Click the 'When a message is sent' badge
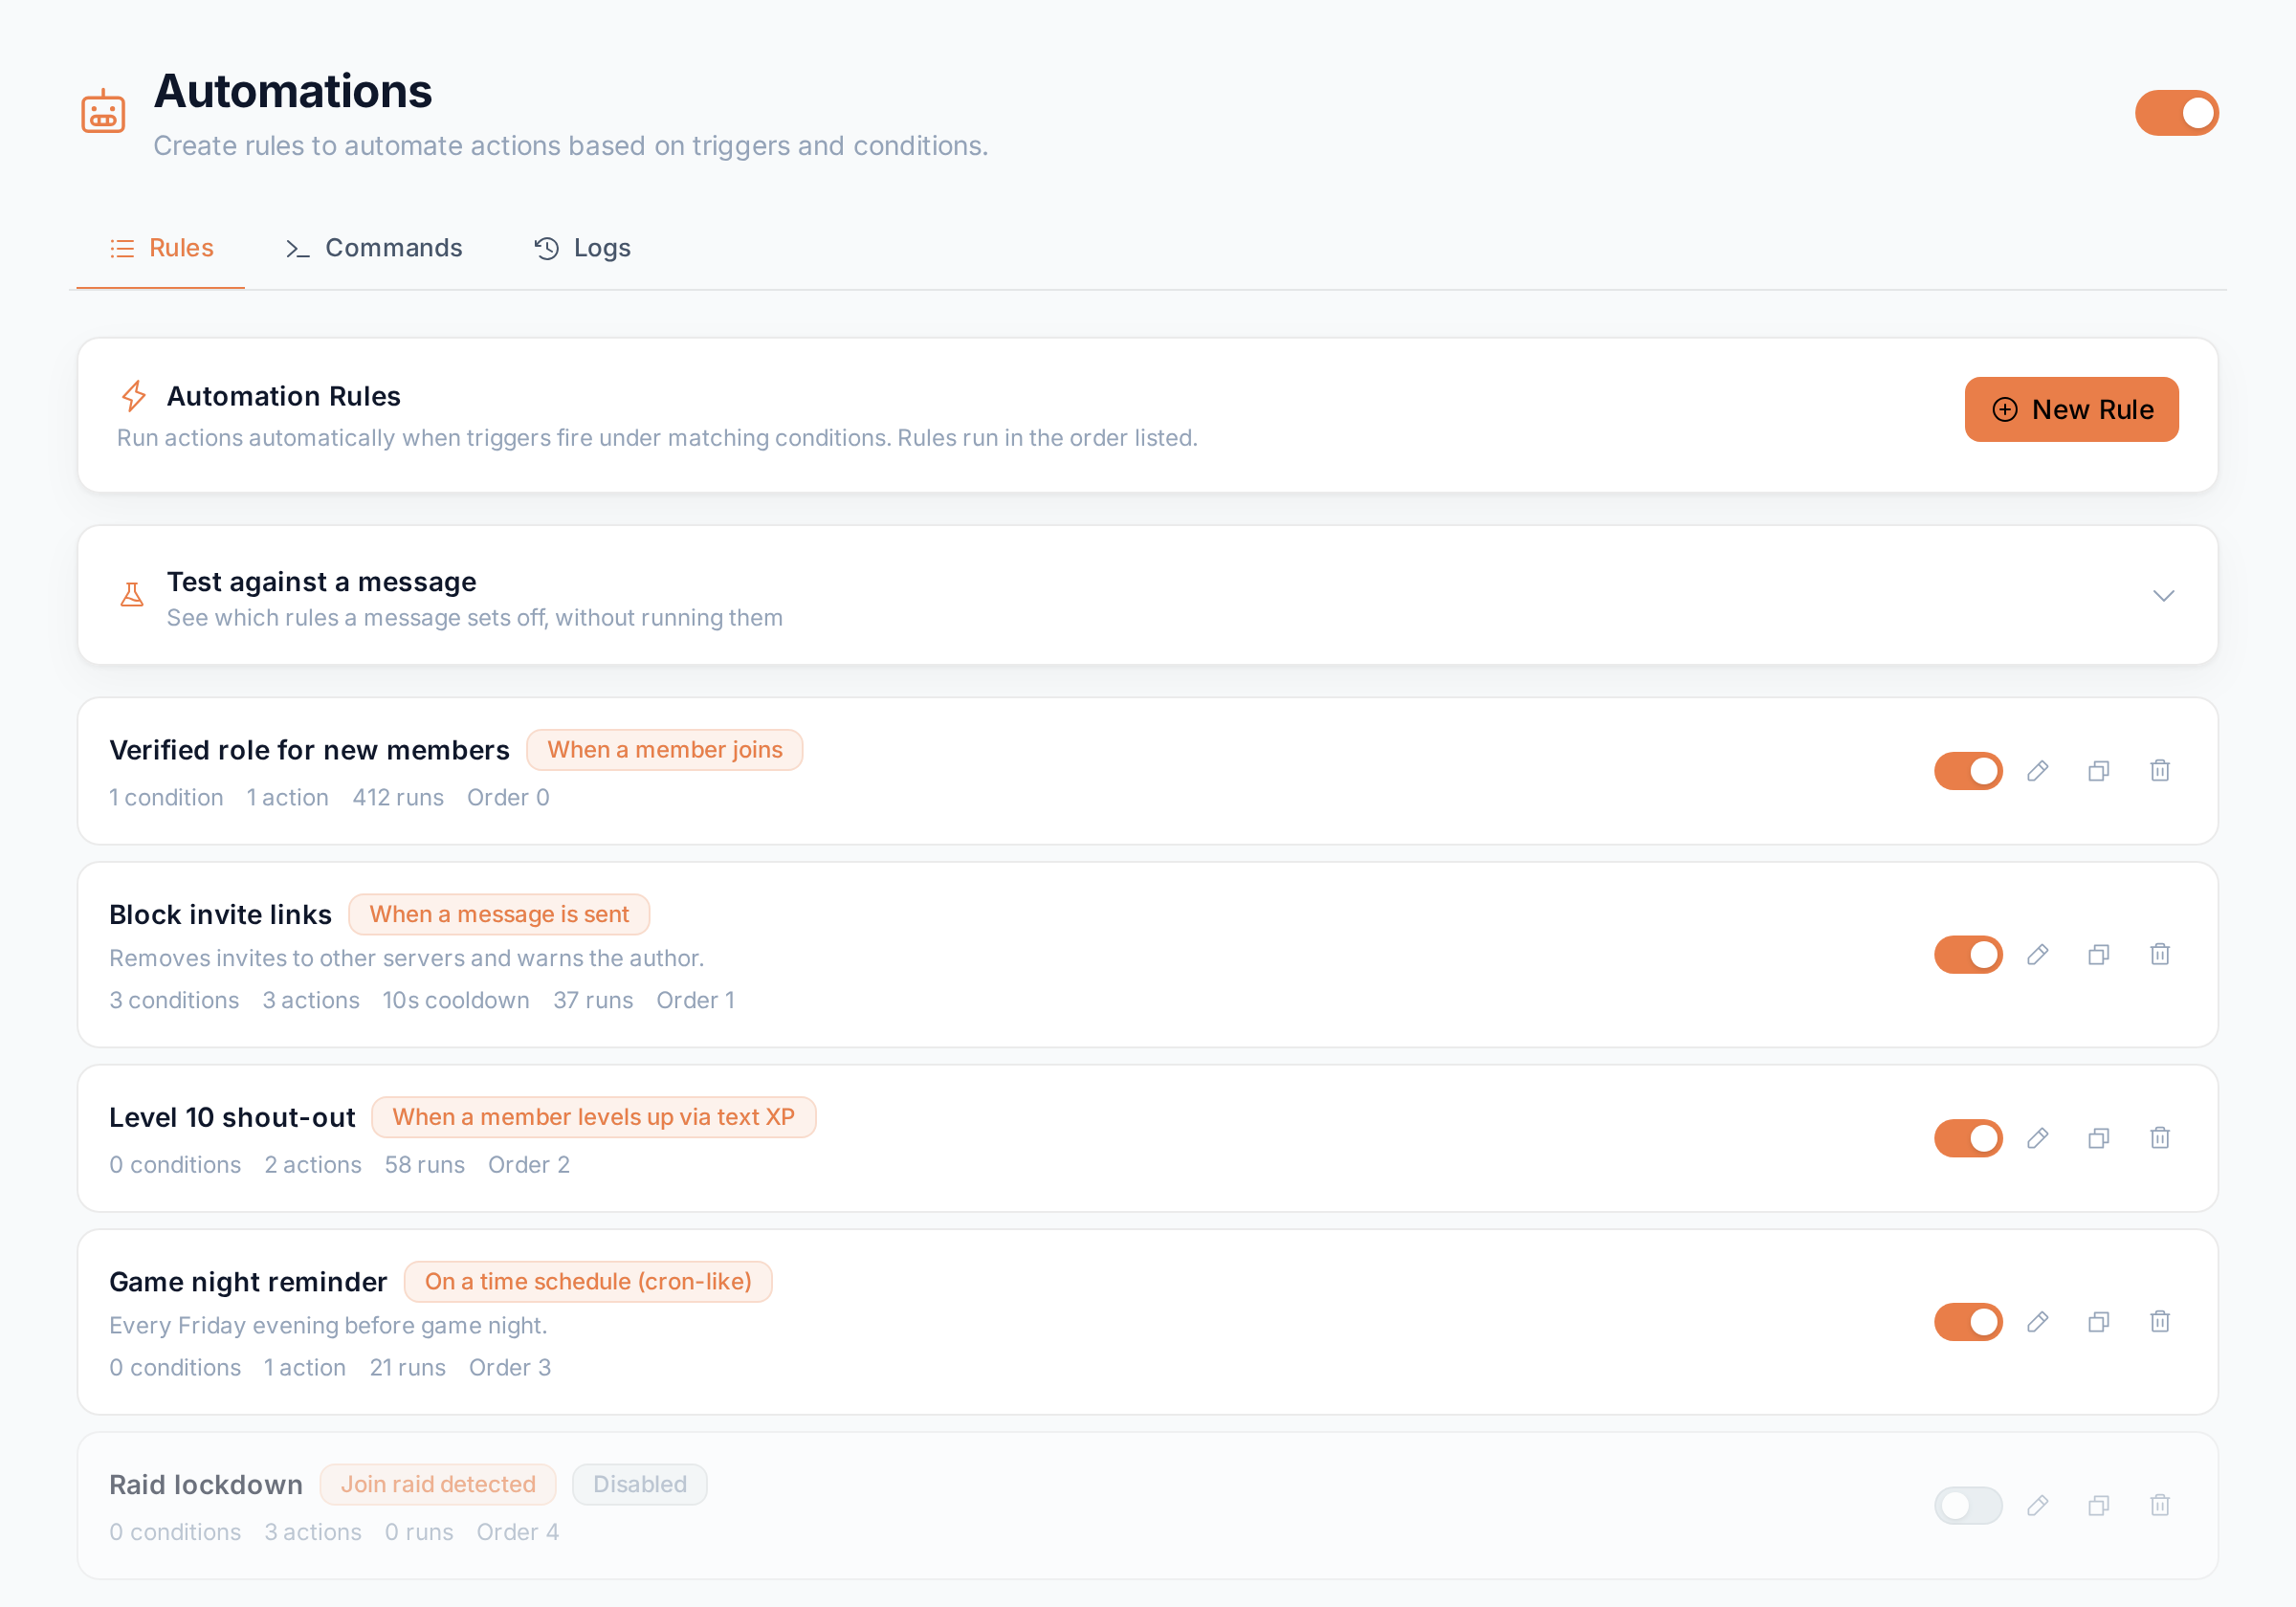Screen dimensions: 2296x1607 click(499, 914)
